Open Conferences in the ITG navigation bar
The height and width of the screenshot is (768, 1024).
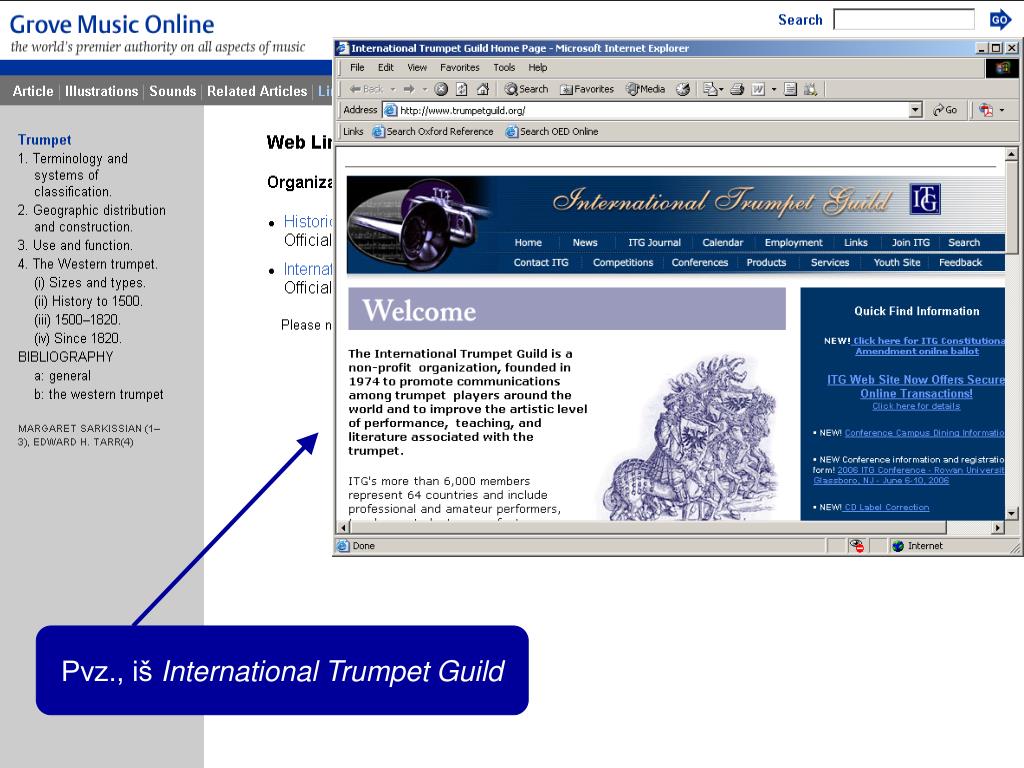(699, 263)
